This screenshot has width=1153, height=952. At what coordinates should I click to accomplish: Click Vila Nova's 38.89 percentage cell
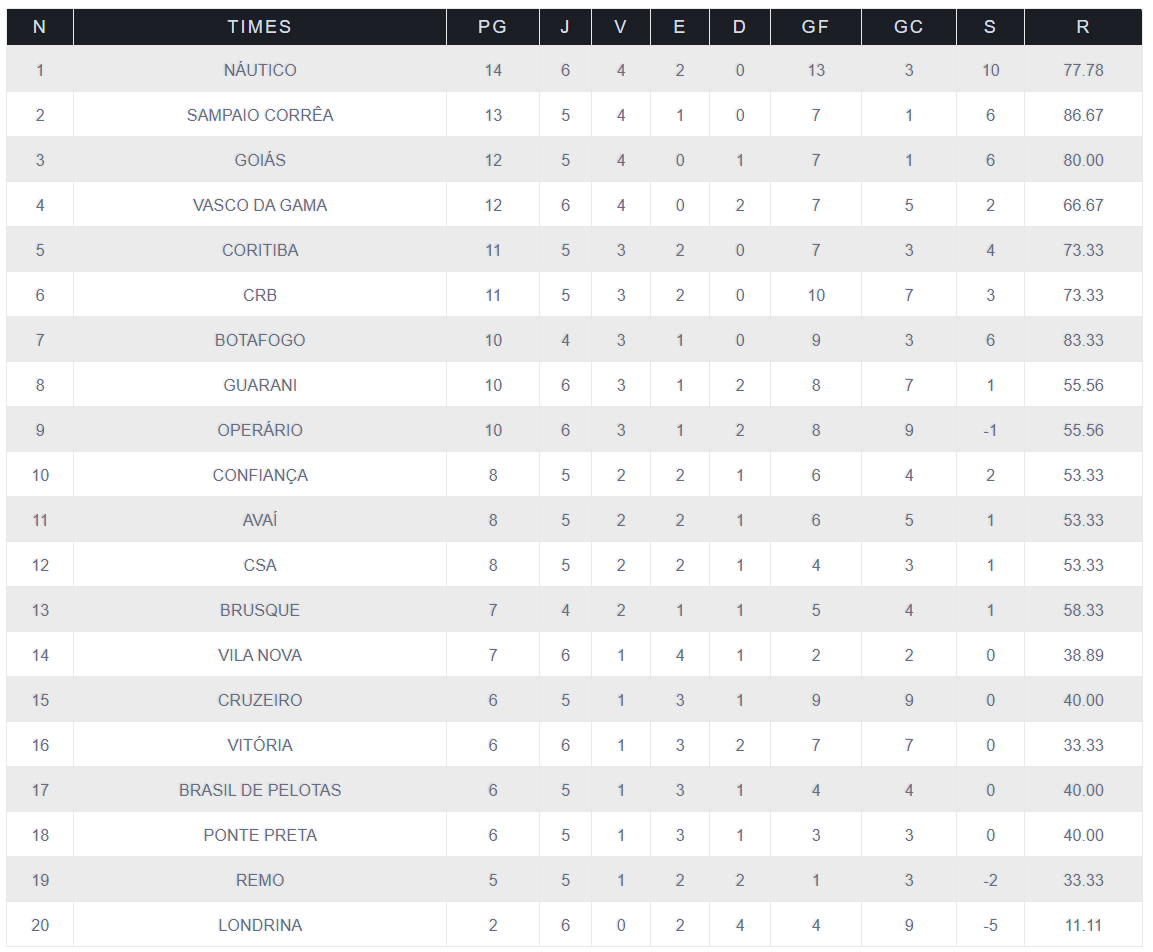tap(1083, 655)
